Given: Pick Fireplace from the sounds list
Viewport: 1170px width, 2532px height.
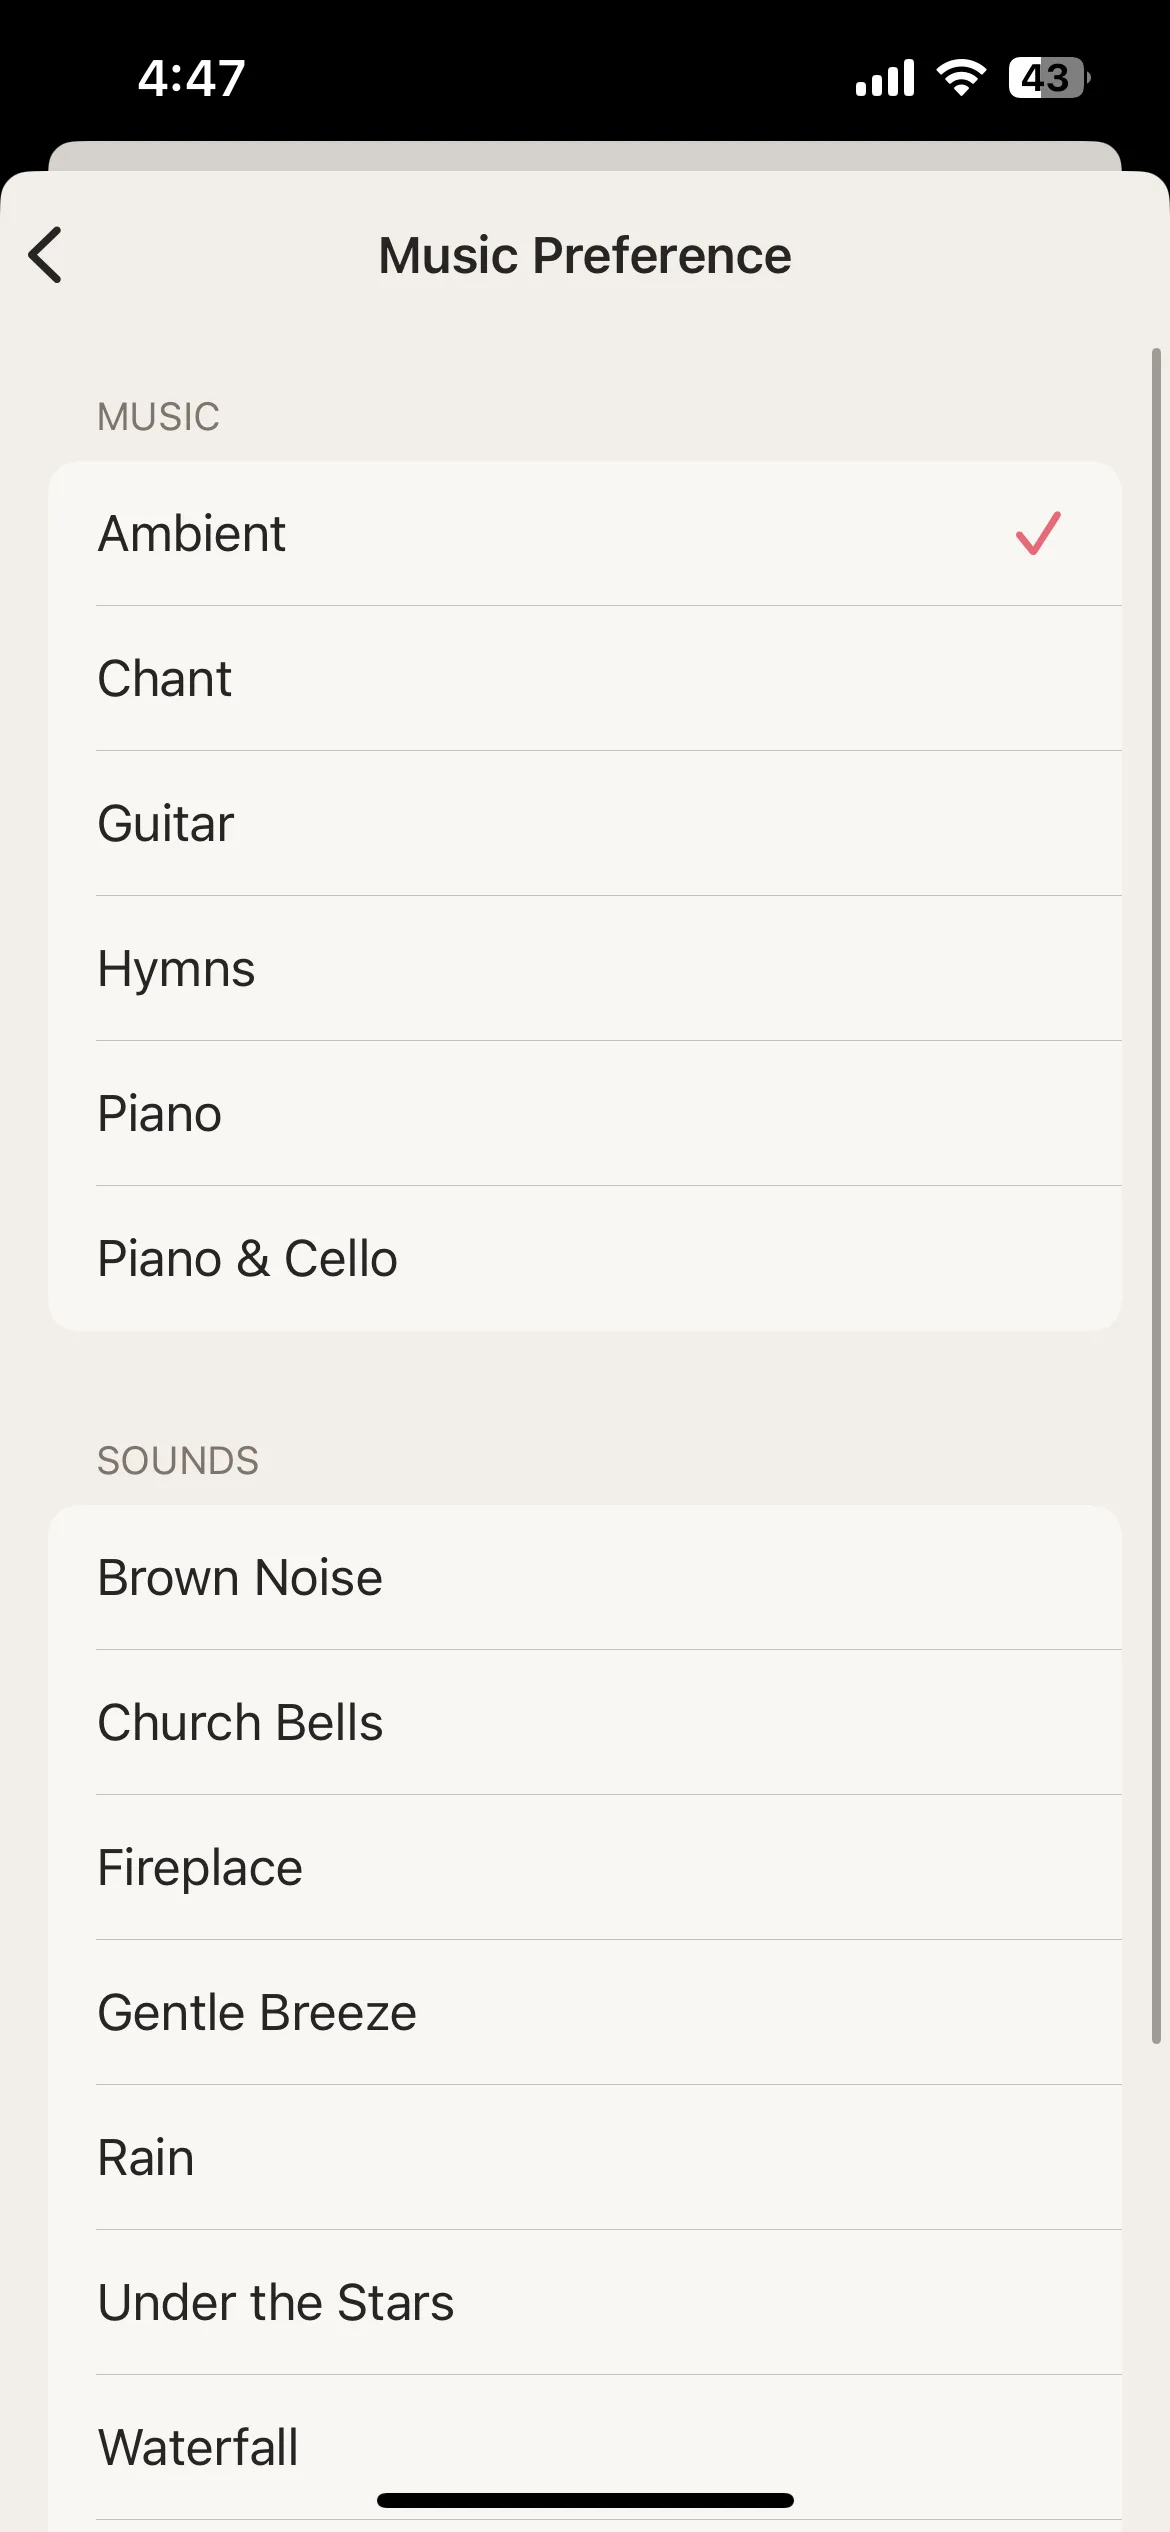Looking at the screenshot, I should click(585, 1867).
